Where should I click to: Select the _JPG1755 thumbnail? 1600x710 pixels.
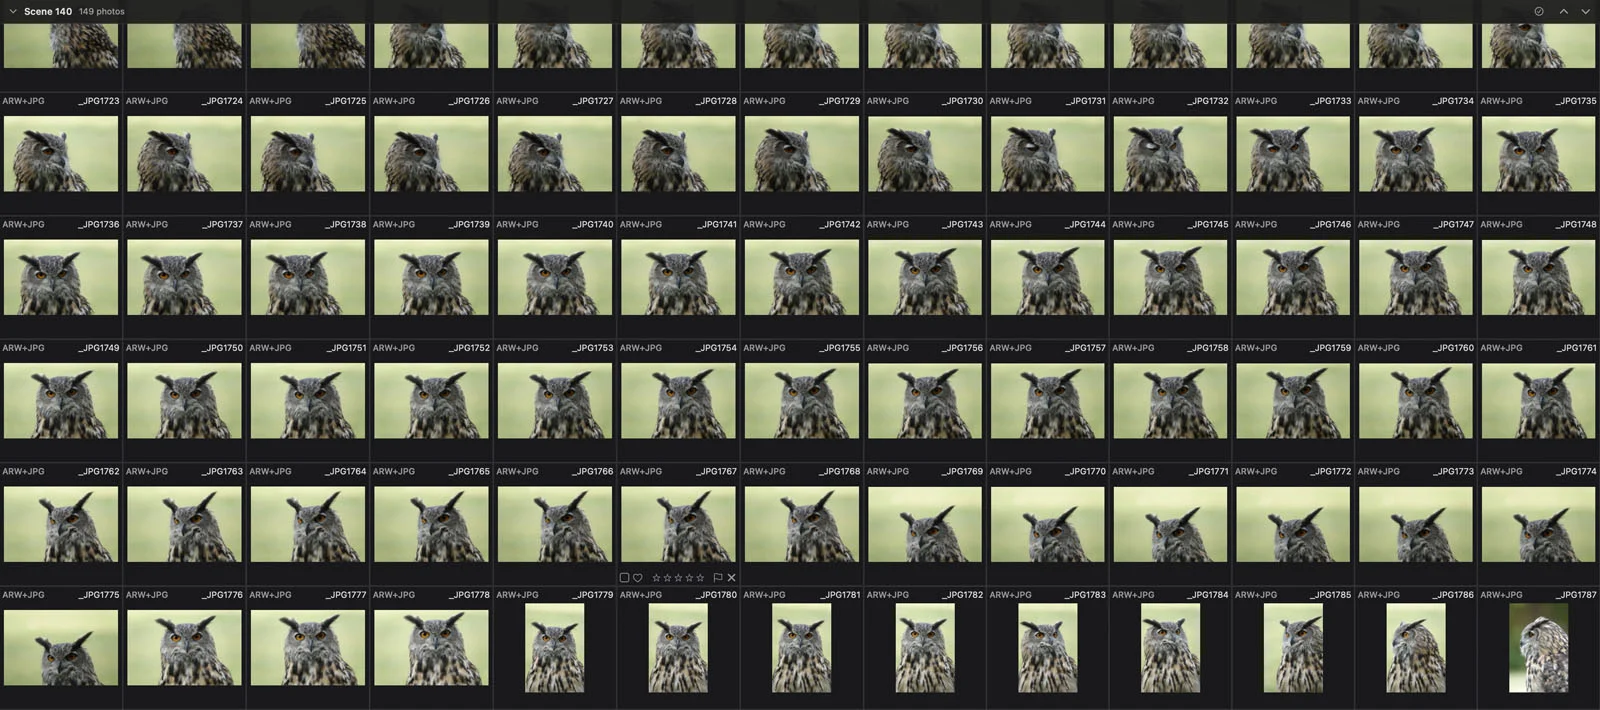801,401
